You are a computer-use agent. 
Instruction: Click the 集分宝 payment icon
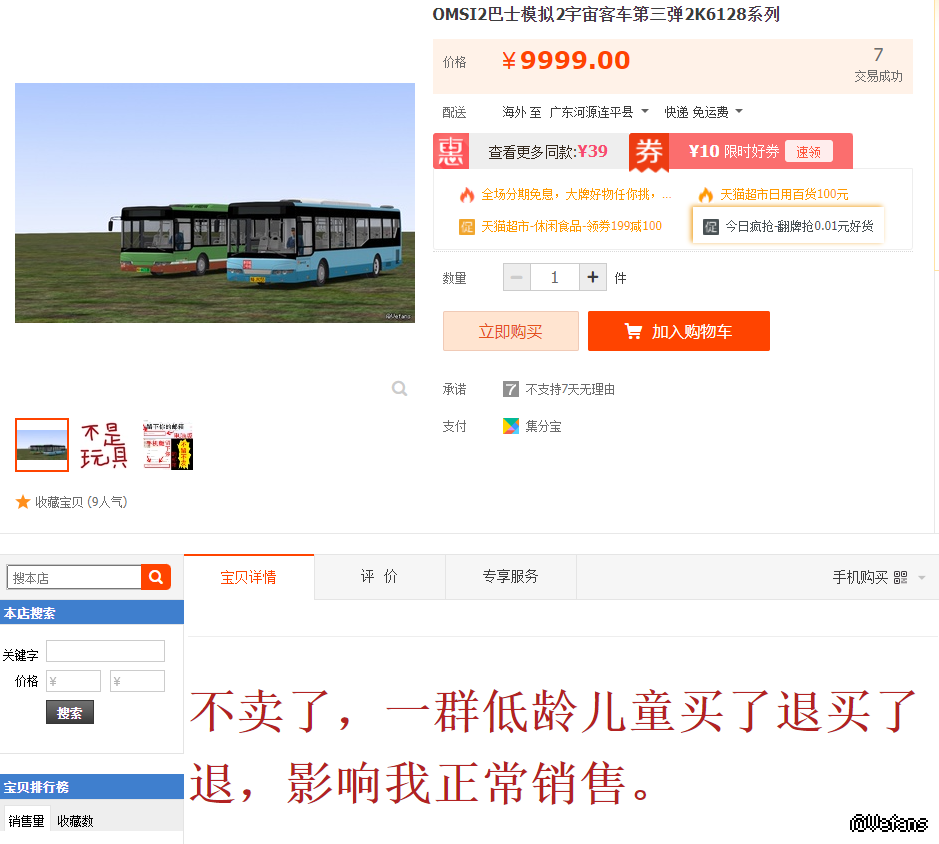[x=510, y=426]
